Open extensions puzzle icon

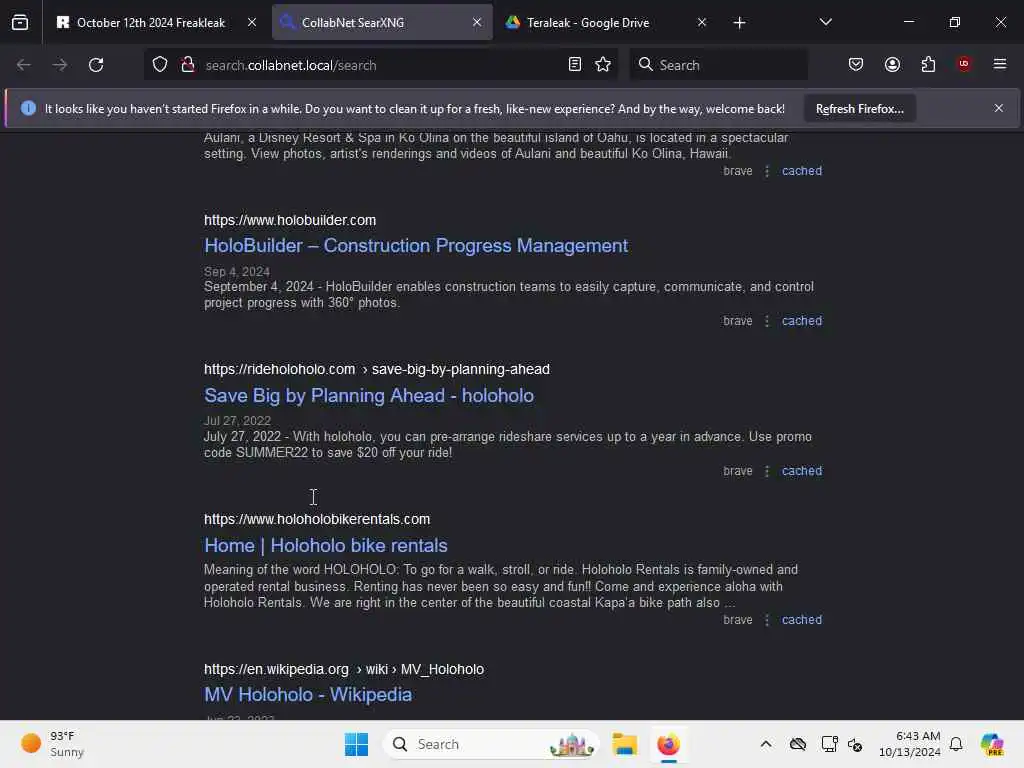pos(928,65)
